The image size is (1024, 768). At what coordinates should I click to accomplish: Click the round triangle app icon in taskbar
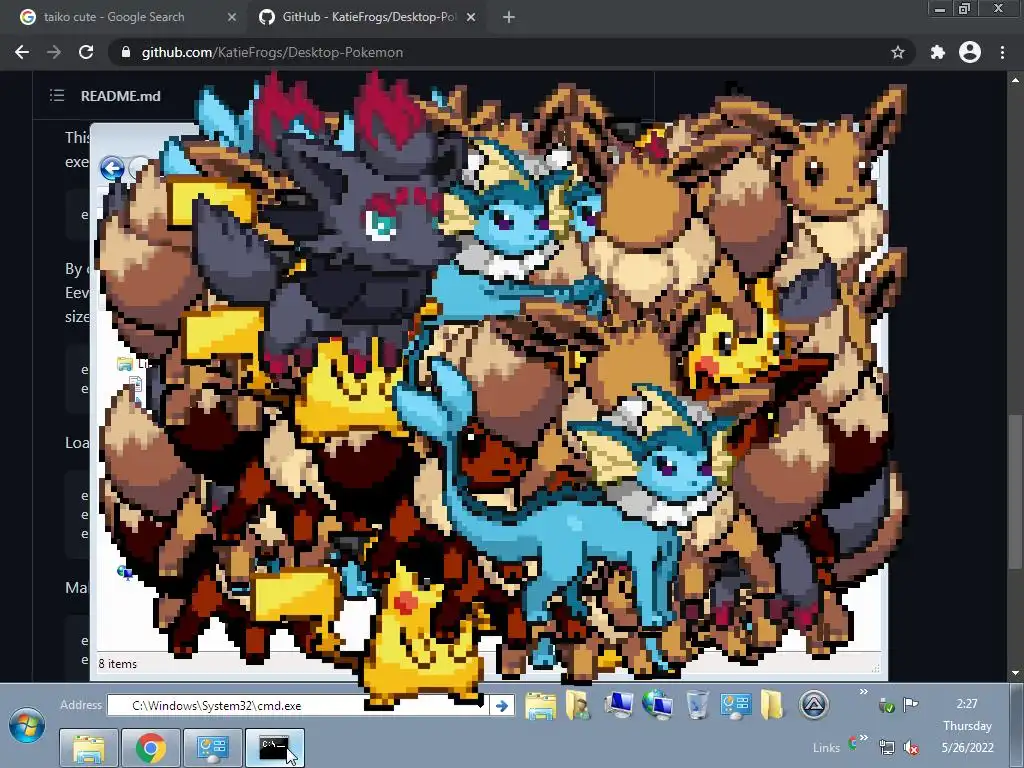(814, 705)
